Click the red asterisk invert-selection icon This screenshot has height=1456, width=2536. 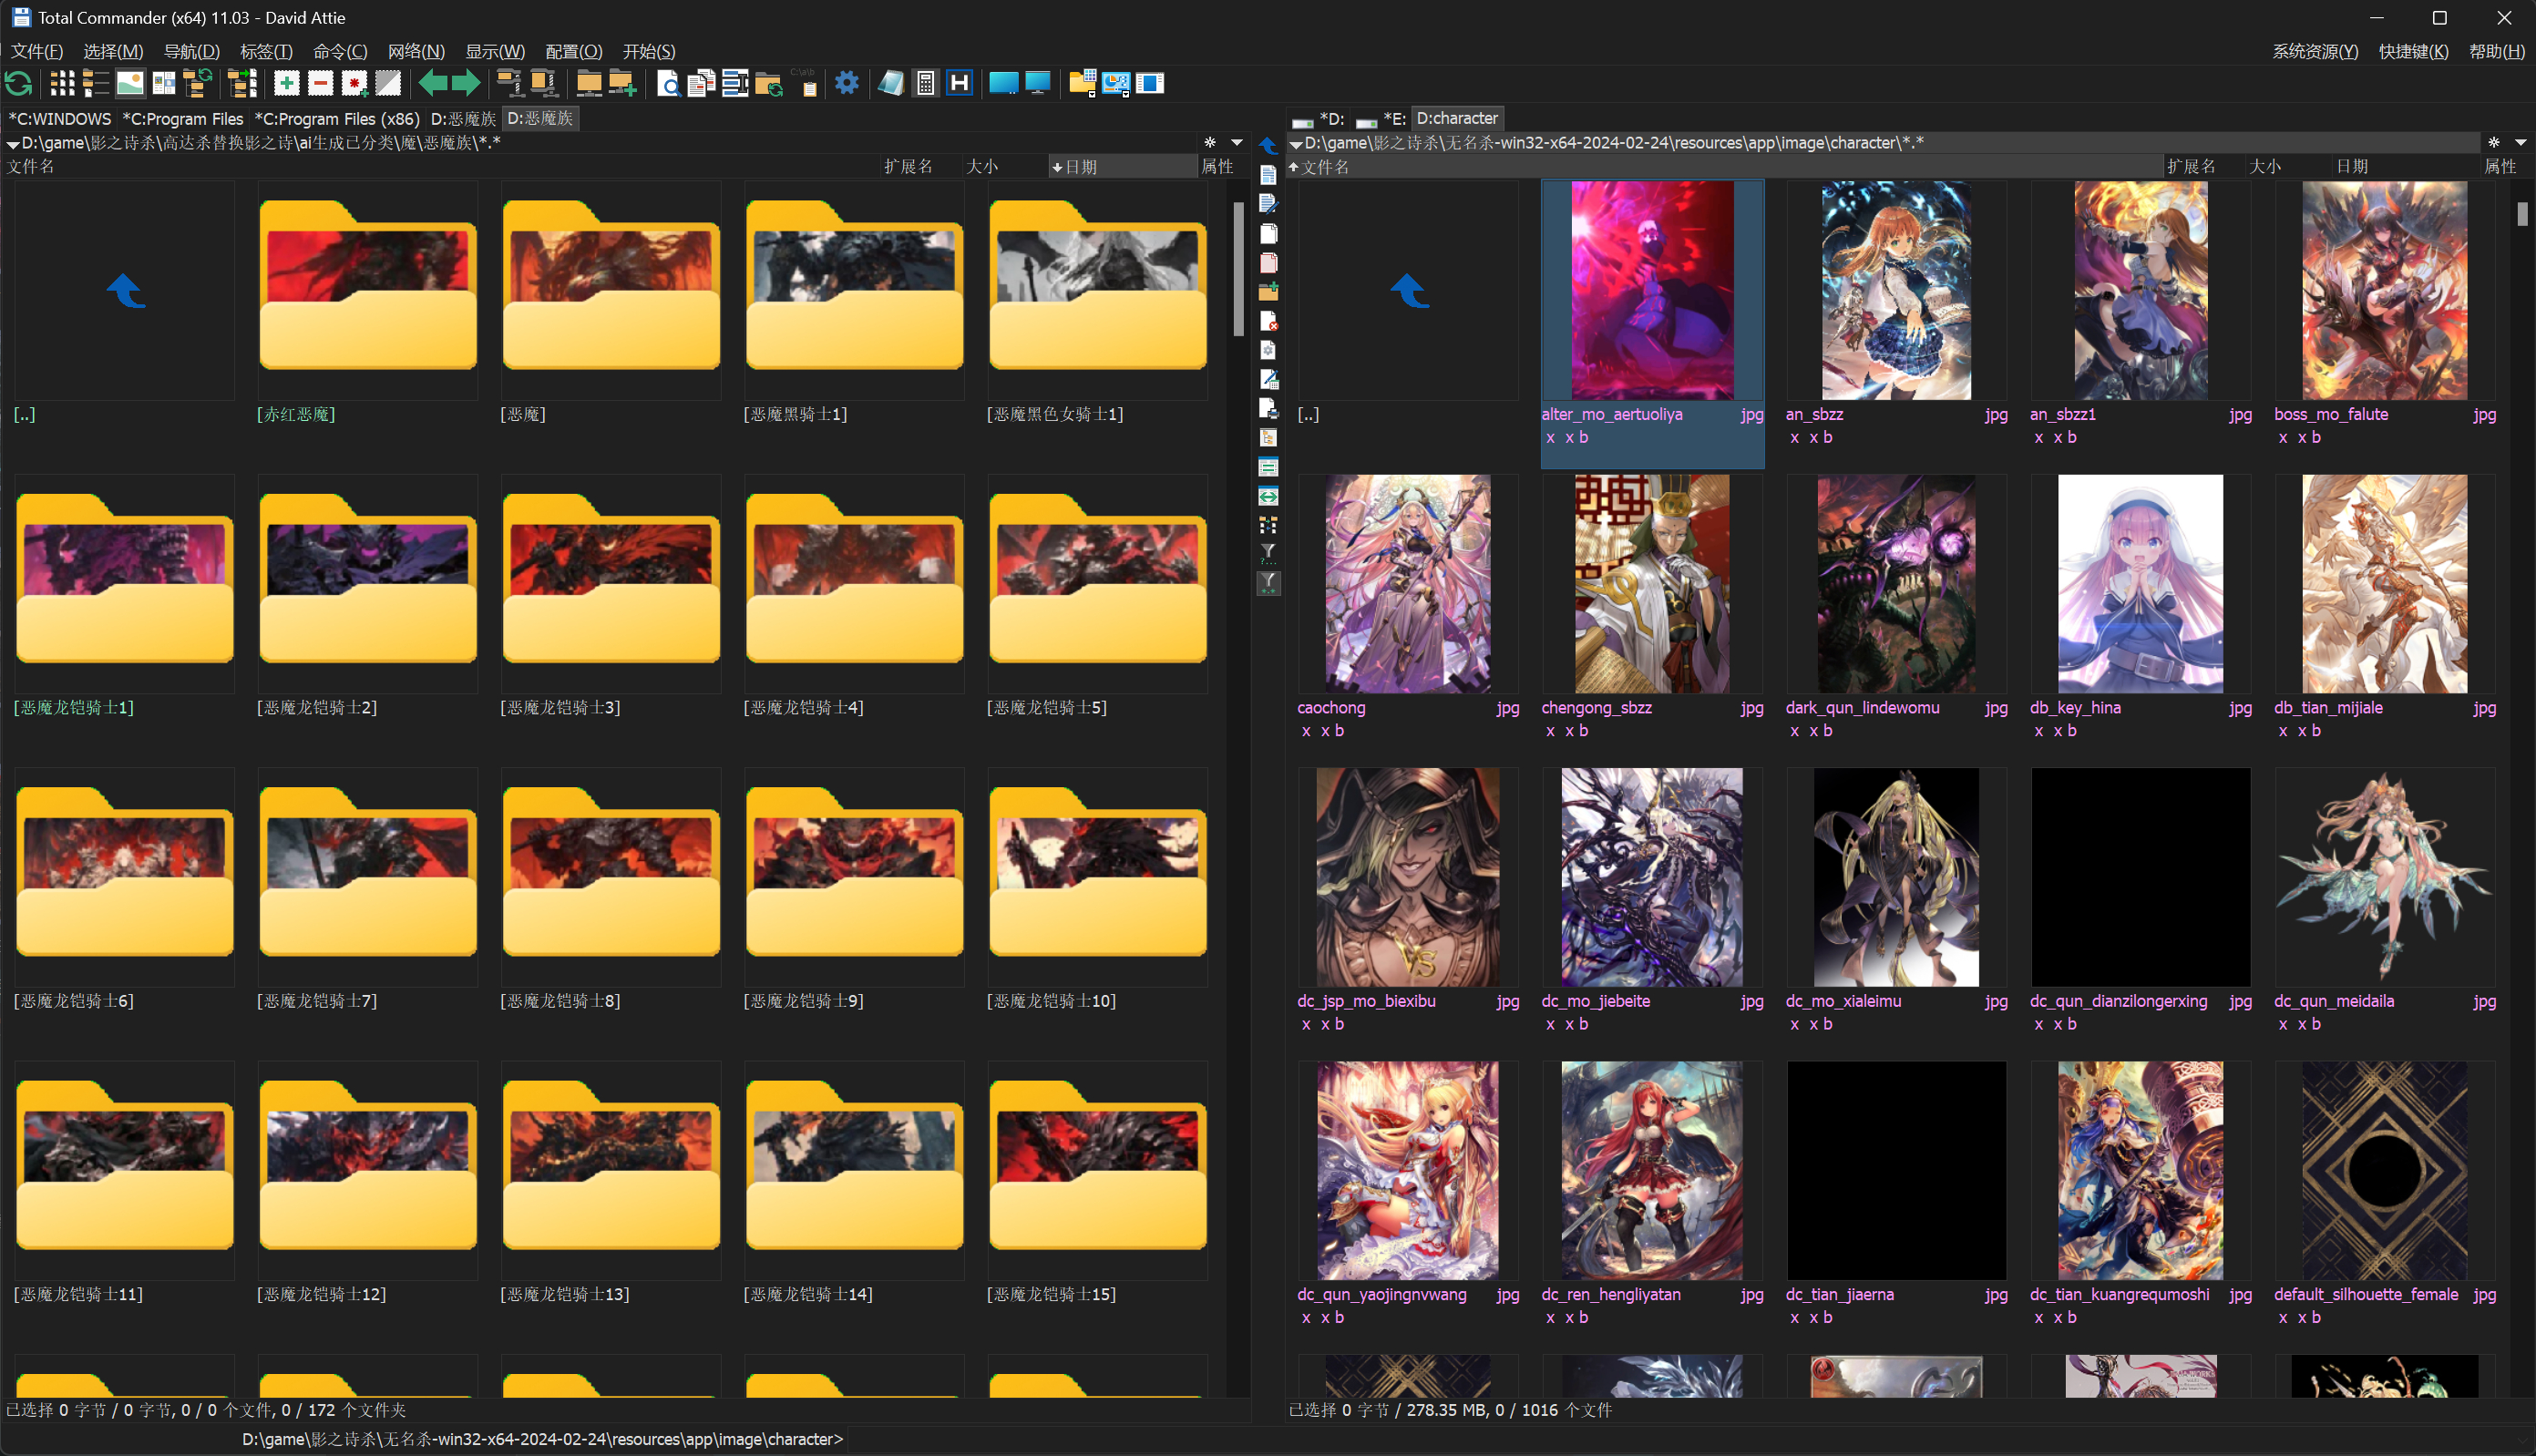click(x=354, y=83)
